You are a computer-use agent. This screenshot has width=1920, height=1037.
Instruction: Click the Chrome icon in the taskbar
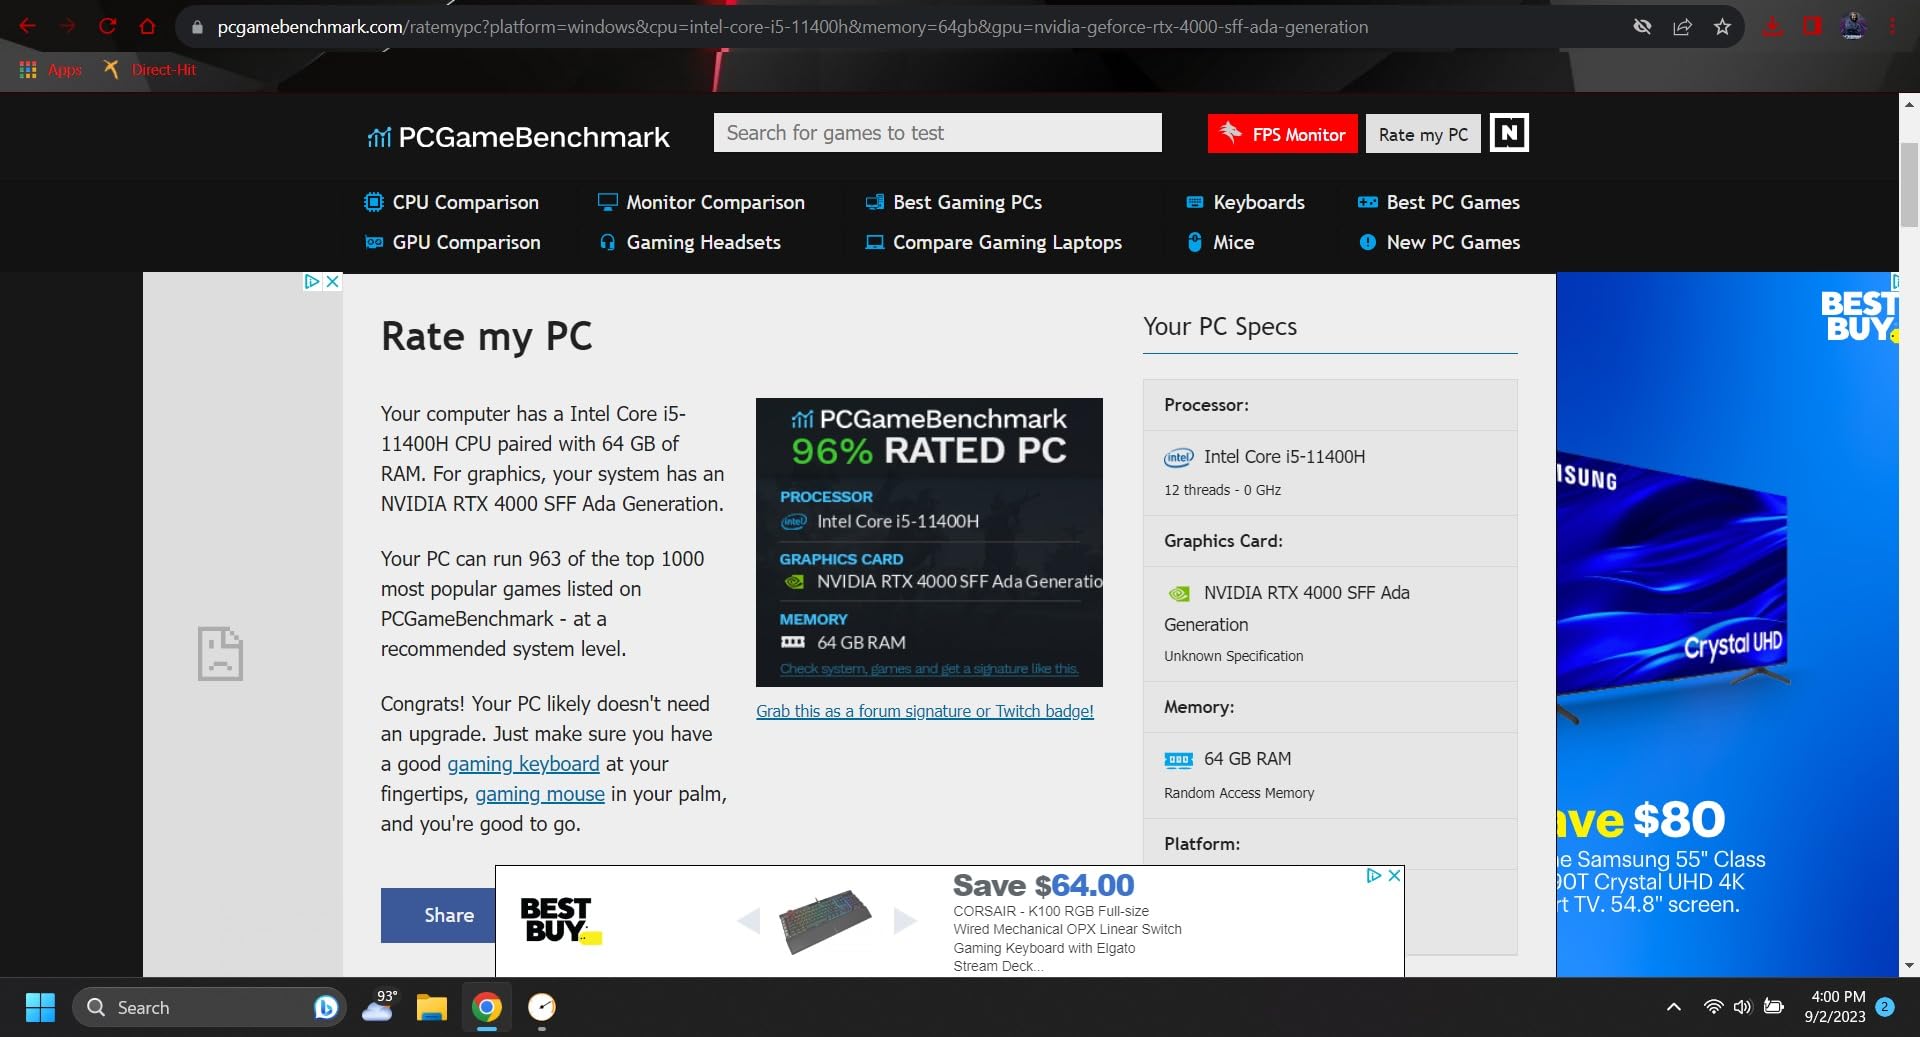[487, 1007]
